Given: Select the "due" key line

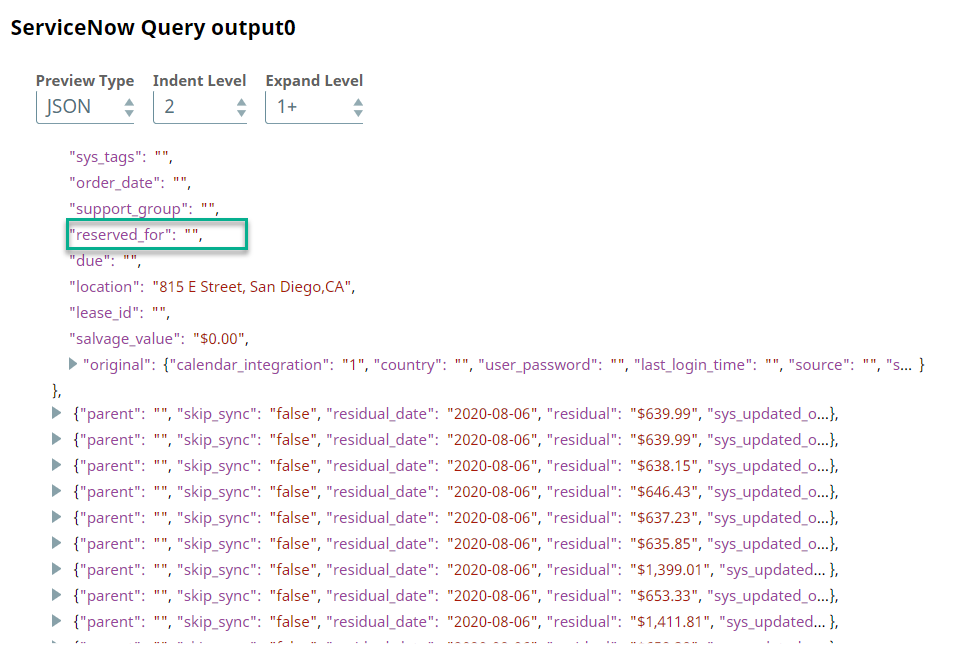Looking at the screenshot, I should (105, 261).
